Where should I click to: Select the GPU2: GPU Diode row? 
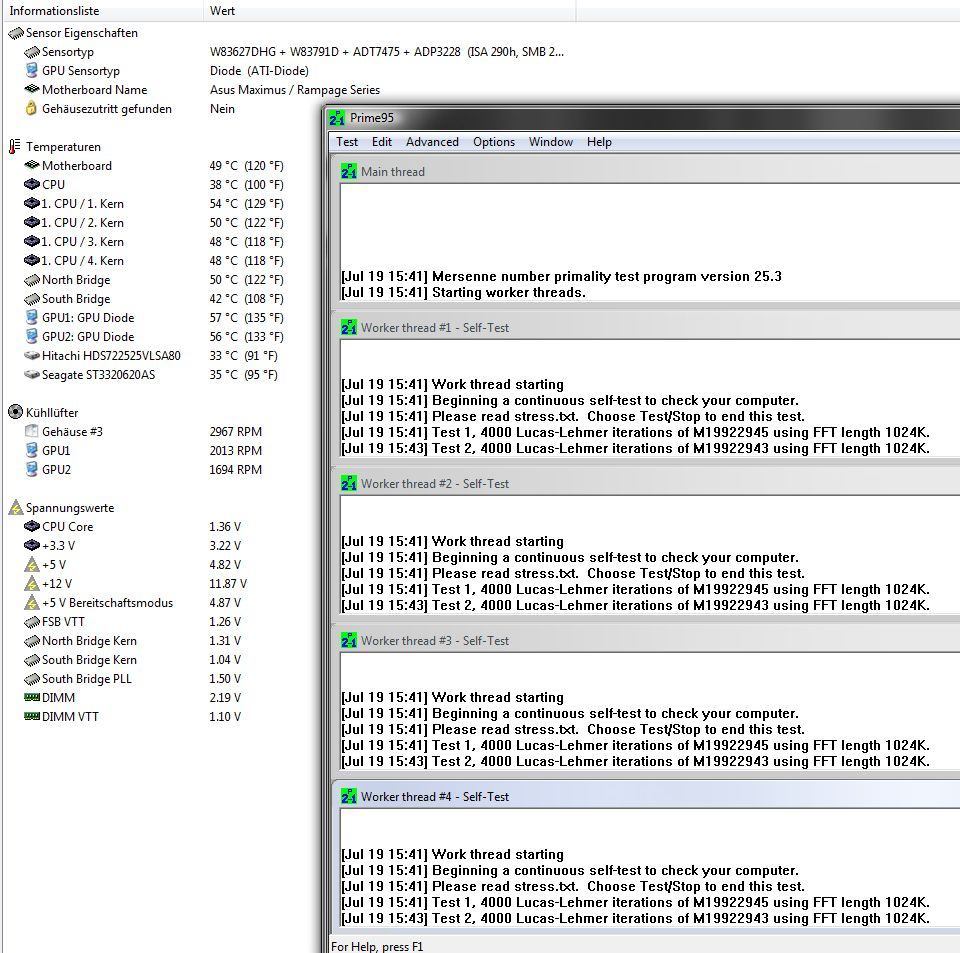(154, 337)
